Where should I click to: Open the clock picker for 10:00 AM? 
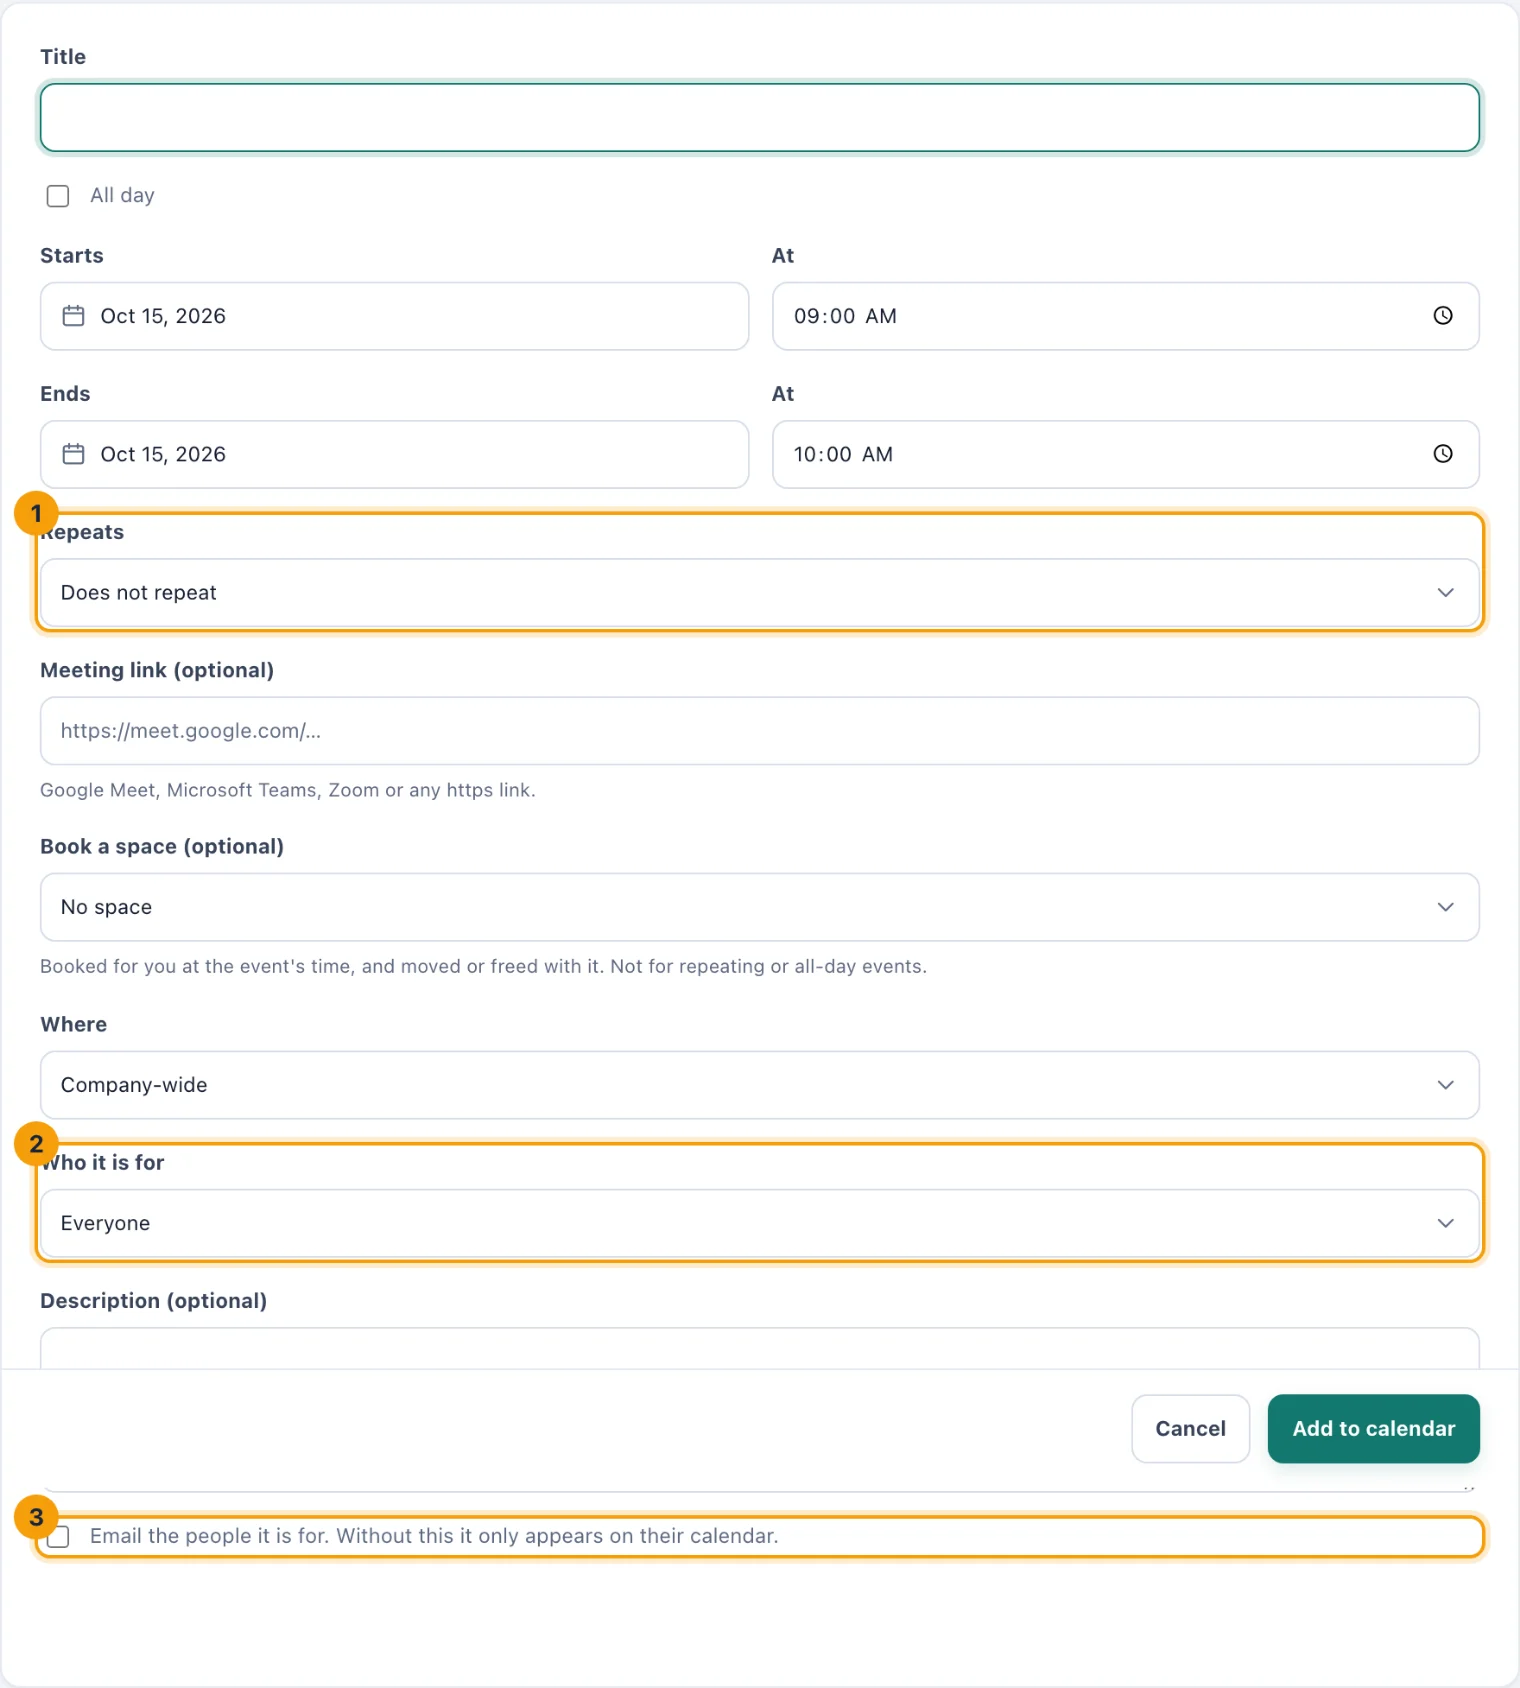click(1442, 454)
